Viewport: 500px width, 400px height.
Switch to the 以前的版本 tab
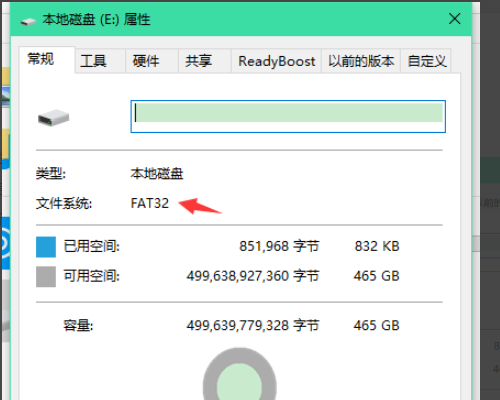[x=361, y=61]
